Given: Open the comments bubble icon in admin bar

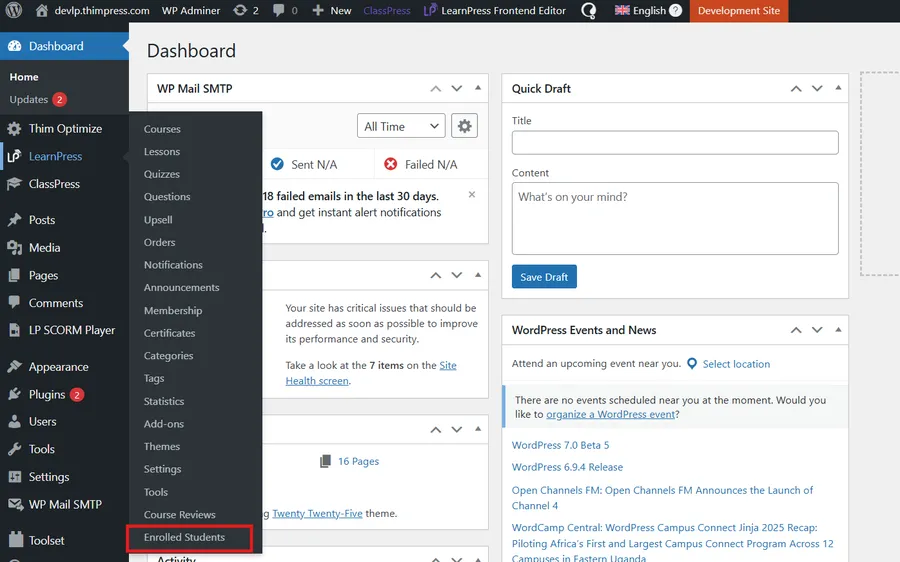Looking at the screenshot, I should pyautogui.click(x=278, y=10).
